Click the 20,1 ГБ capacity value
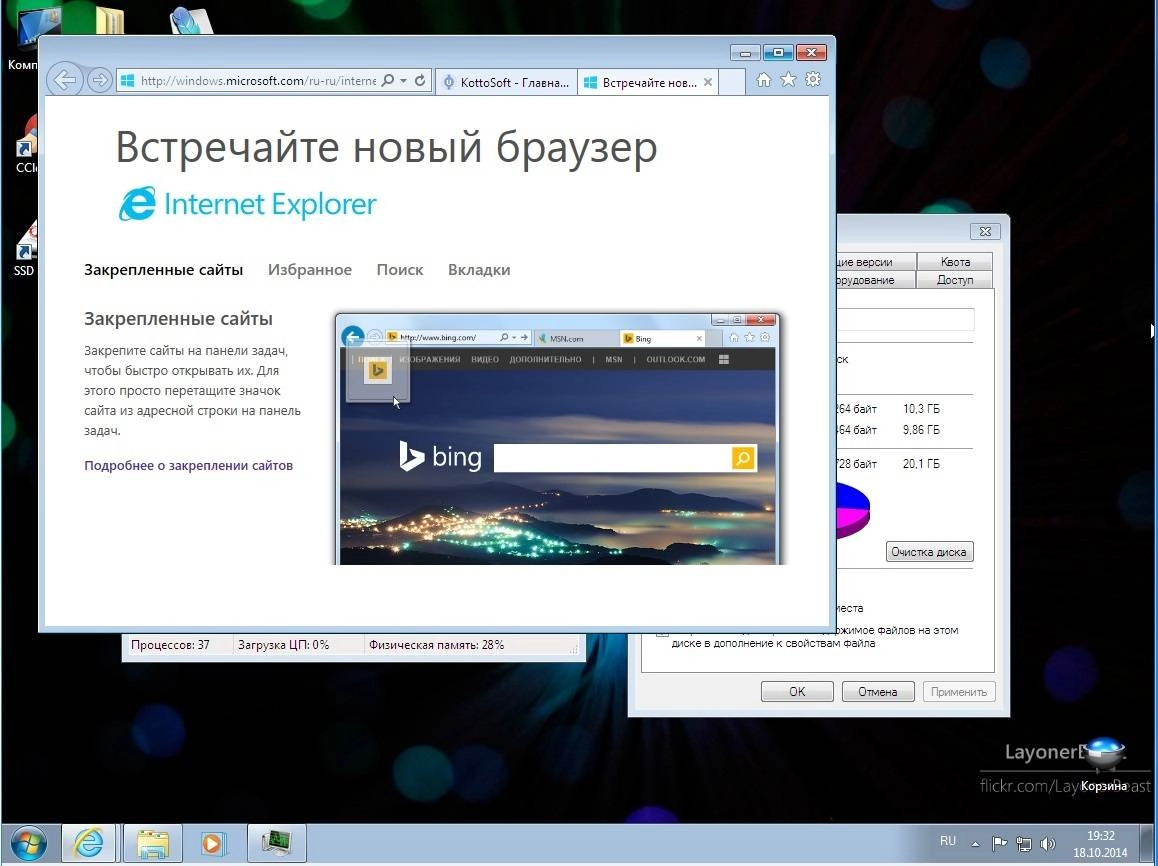The width and height of the screenshot is (1158, 866). click(921, 464)
